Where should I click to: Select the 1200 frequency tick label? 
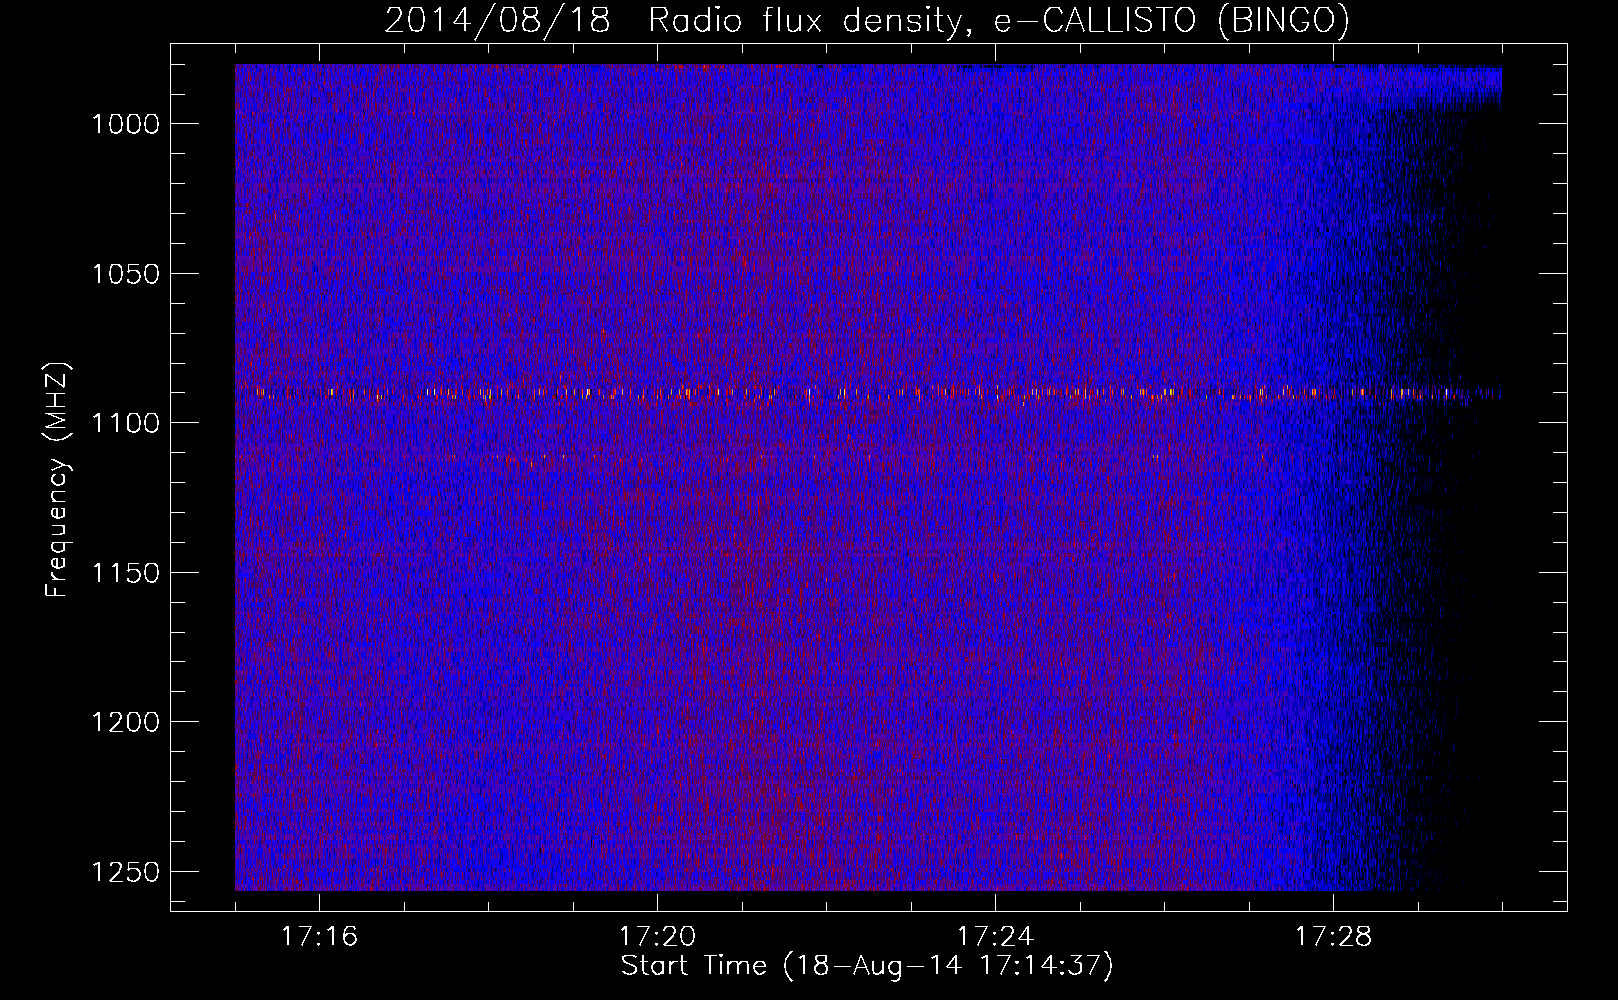click(x=125, y=722)
